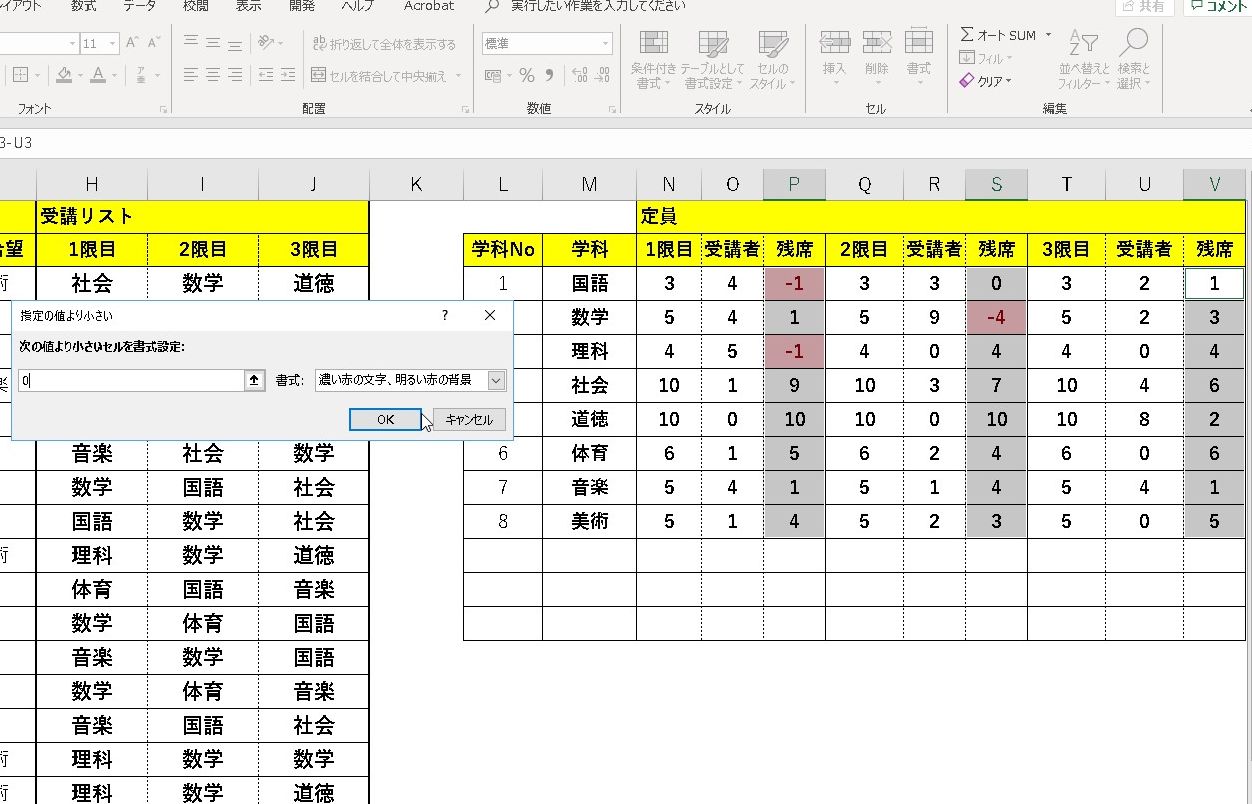Open the 標準 number format dropdown
Screen dimensions: 1252x804
coord(546,43)
